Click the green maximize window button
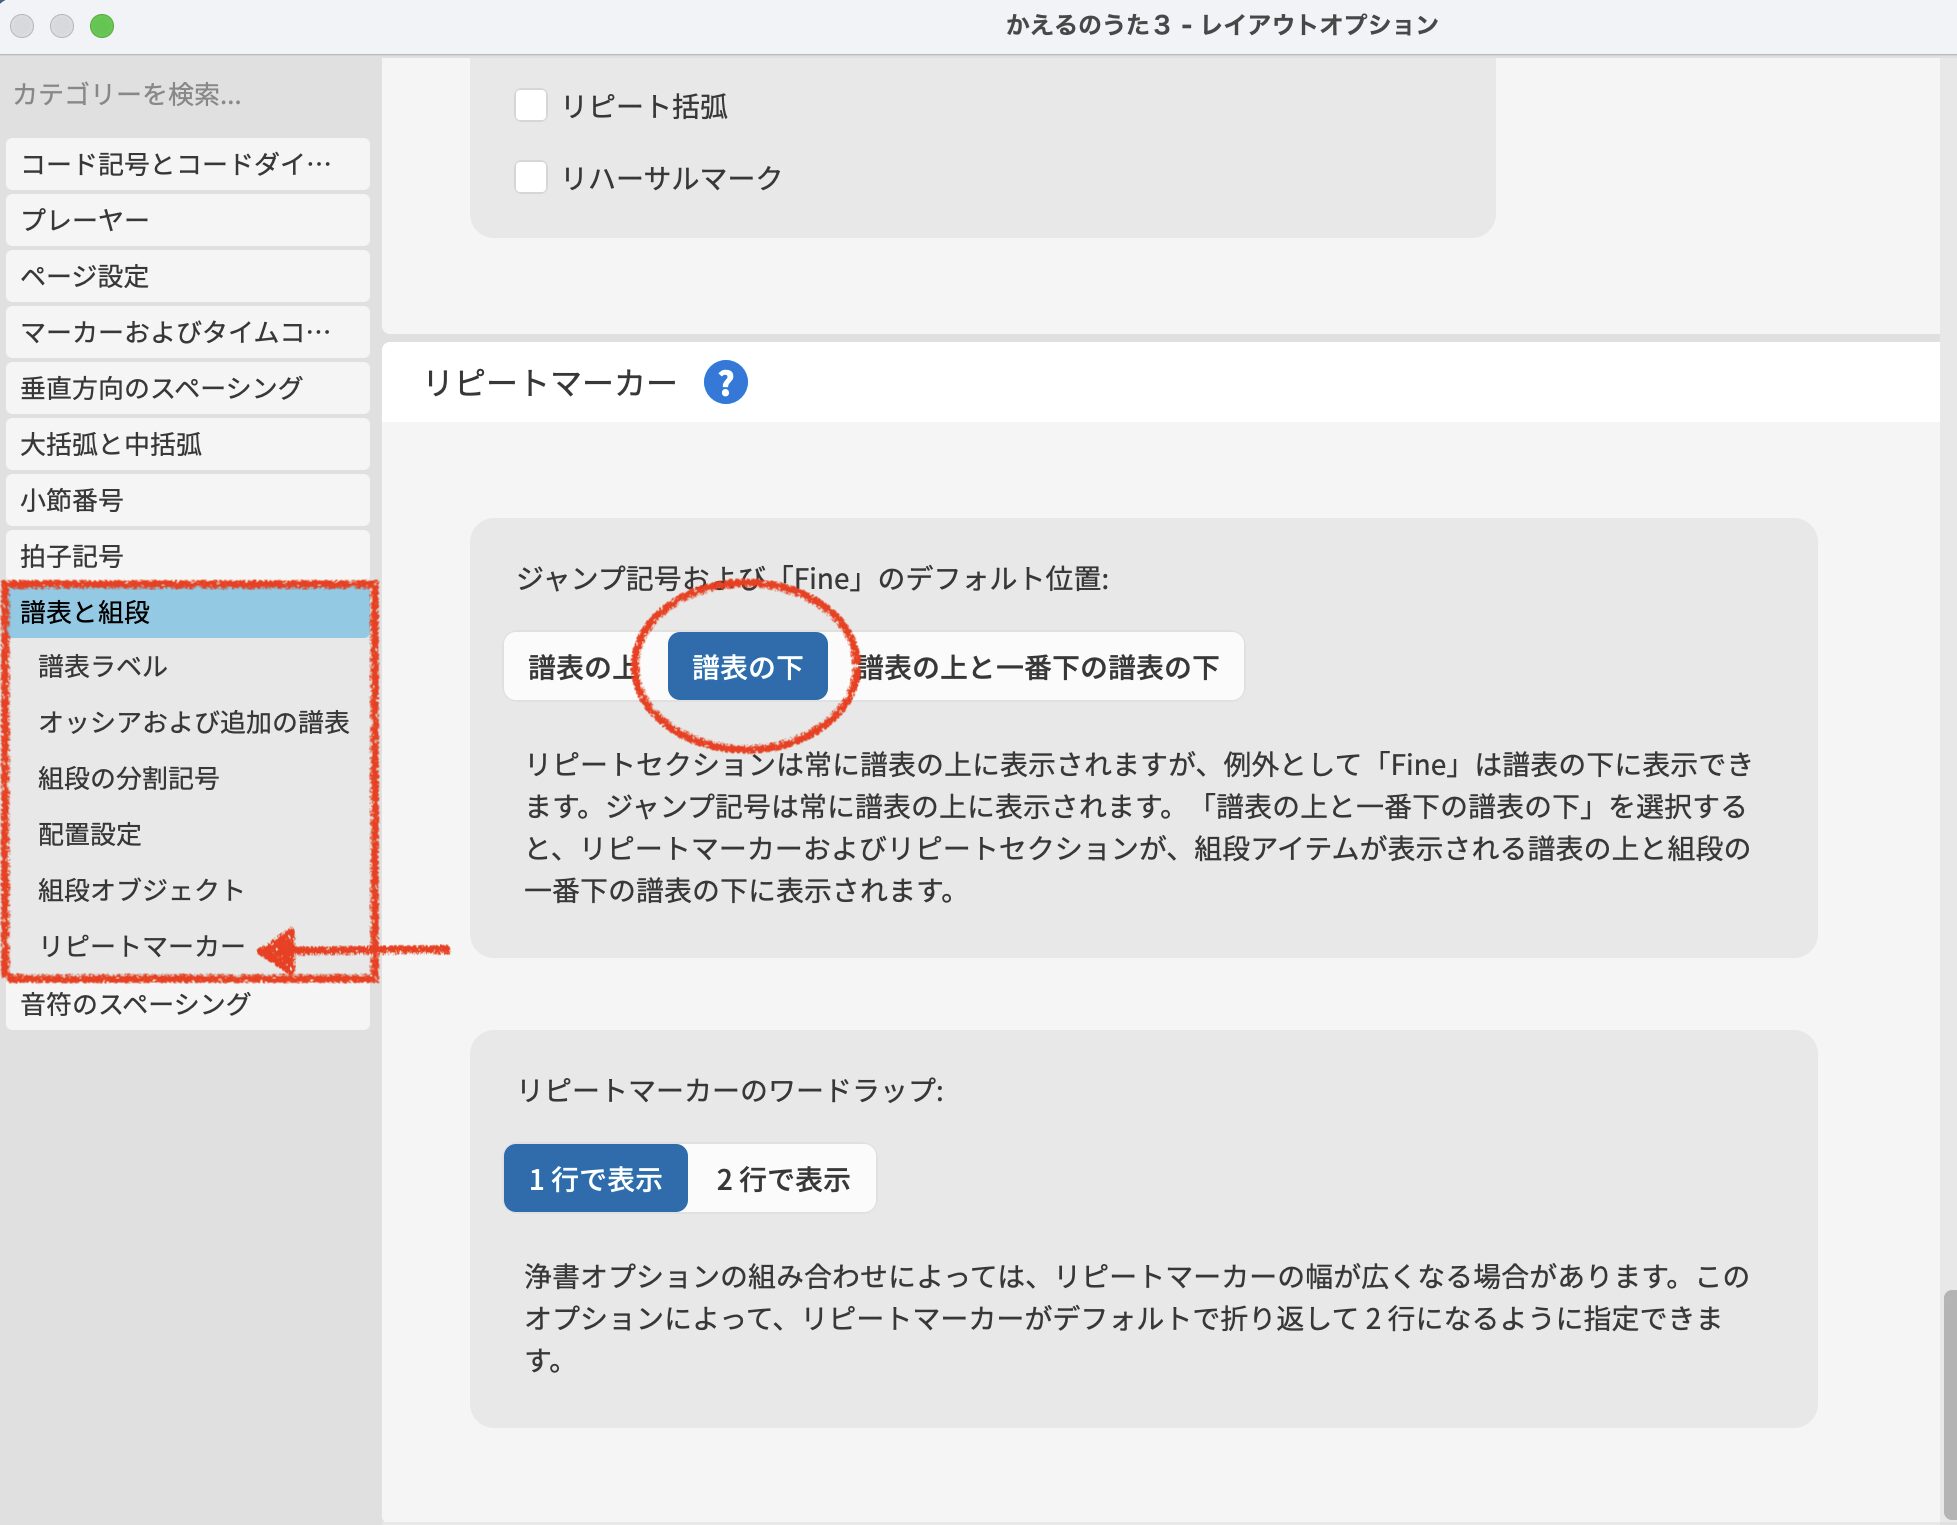This screenshot has height=1525, width=1957. (102, 26)
